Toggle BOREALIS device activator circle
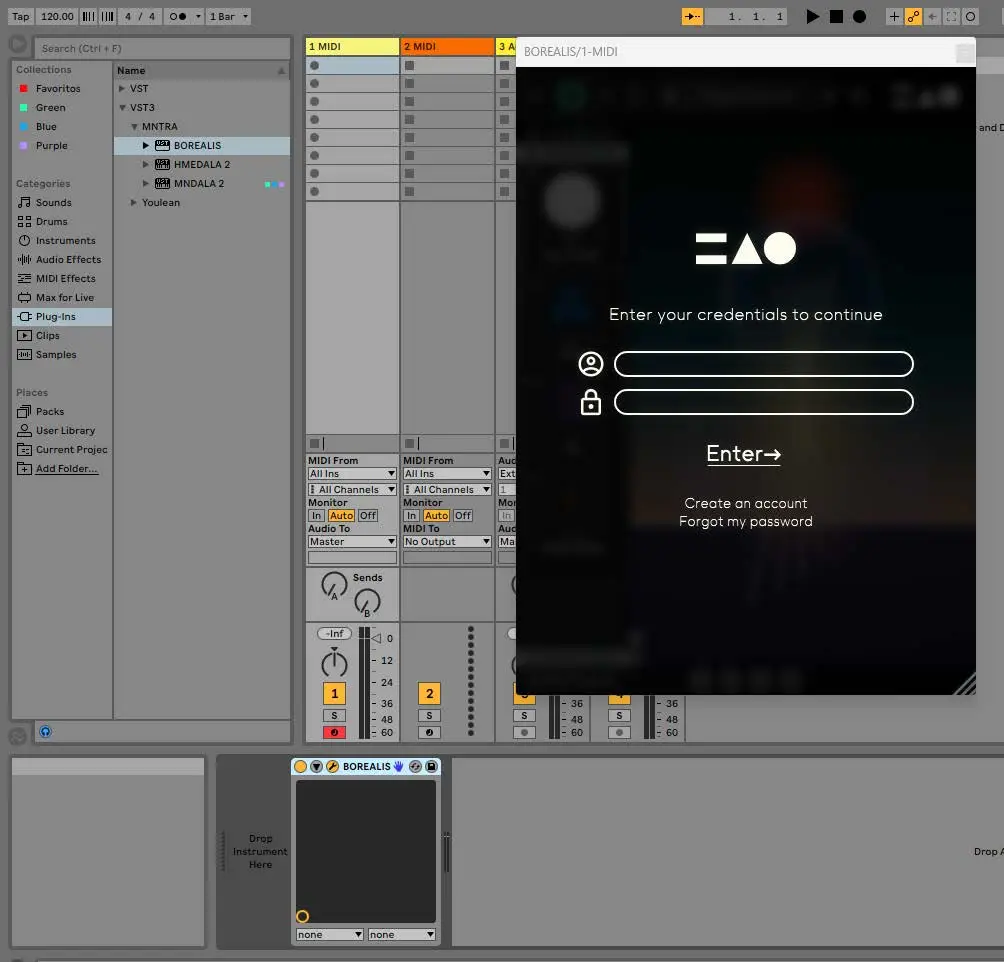Viewport: 1004px width, 962px height. coord(300,767)
